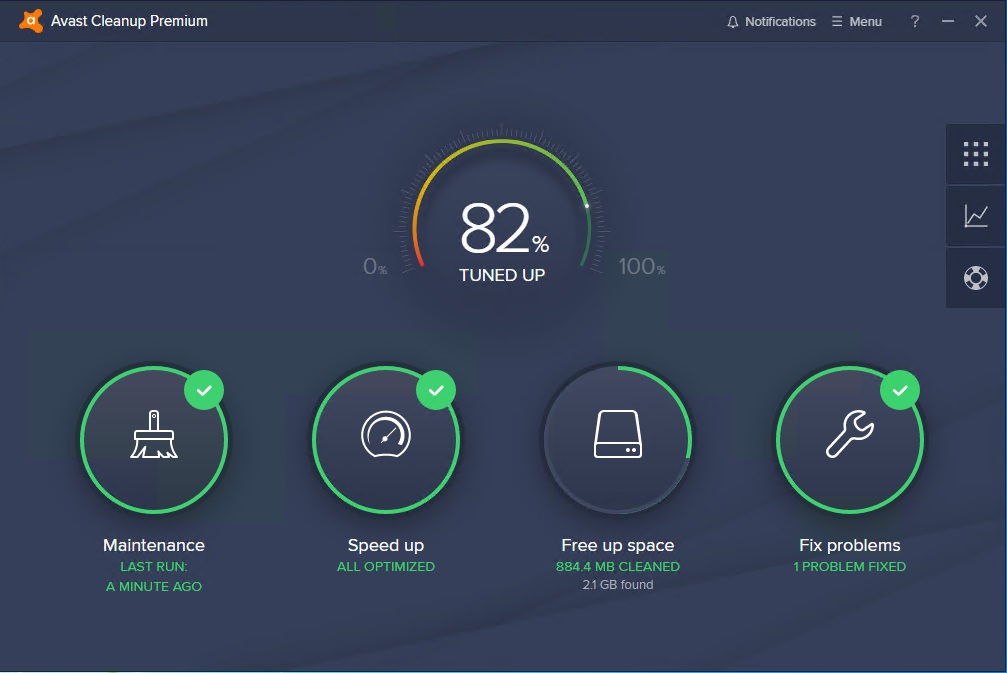Viewport: 1007px width, 673px height.
Task: Click the 'ALL OPTIMIZED' status text
Action: click(385, 566)
